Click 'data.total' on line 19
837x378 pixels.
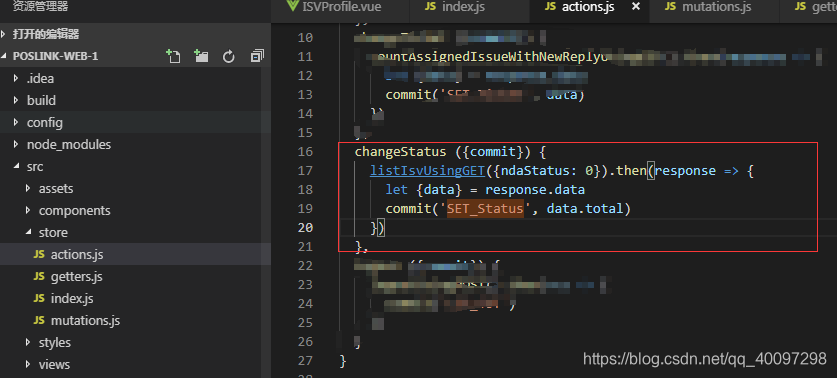click(585, 209)
